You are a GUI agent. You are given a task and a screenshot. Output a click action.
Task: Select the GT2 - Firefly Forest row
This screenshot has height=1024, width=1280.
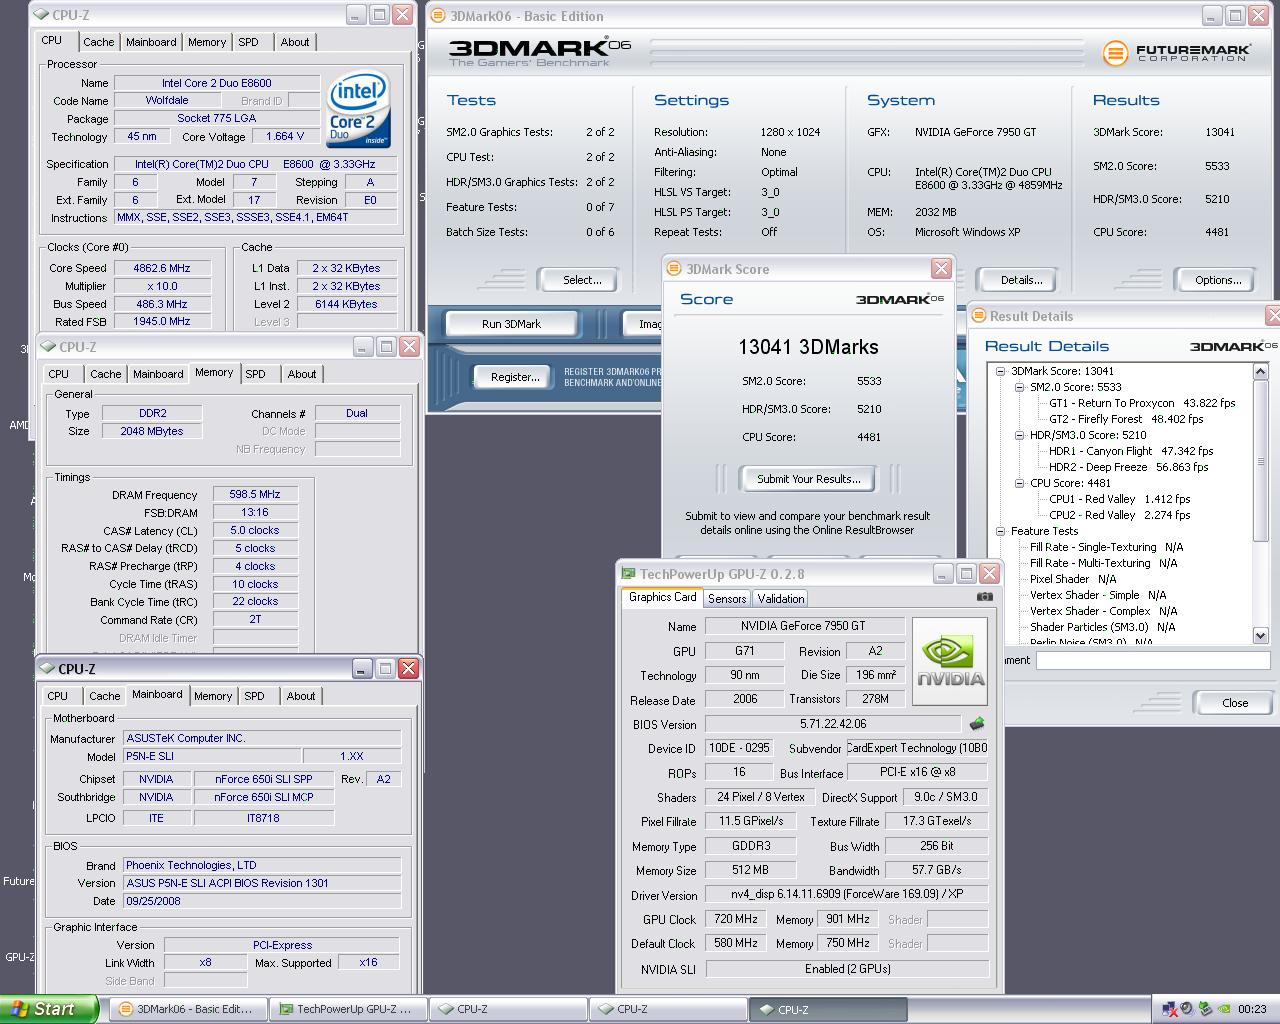(1126, 419)
